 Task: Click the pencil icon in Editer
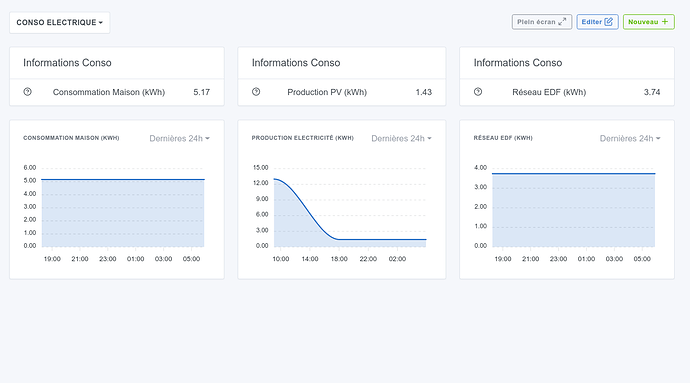pos(609,22)
